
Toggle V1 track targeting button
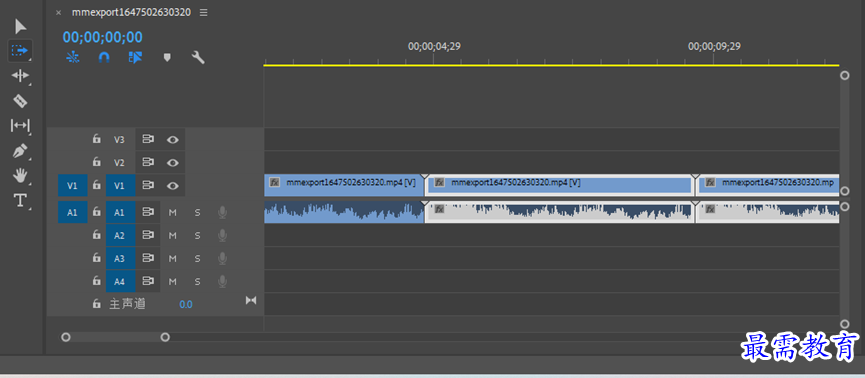[x=120, y=186]
